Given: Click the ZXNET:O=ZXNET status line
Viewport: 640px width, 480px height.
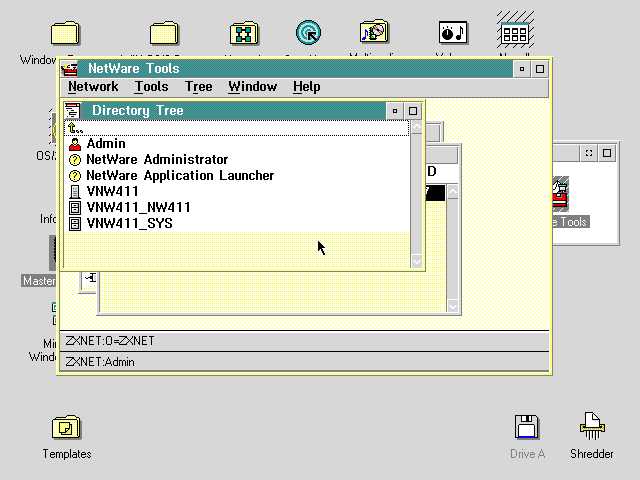Looking at the screenshot, I should pos(304,341).
